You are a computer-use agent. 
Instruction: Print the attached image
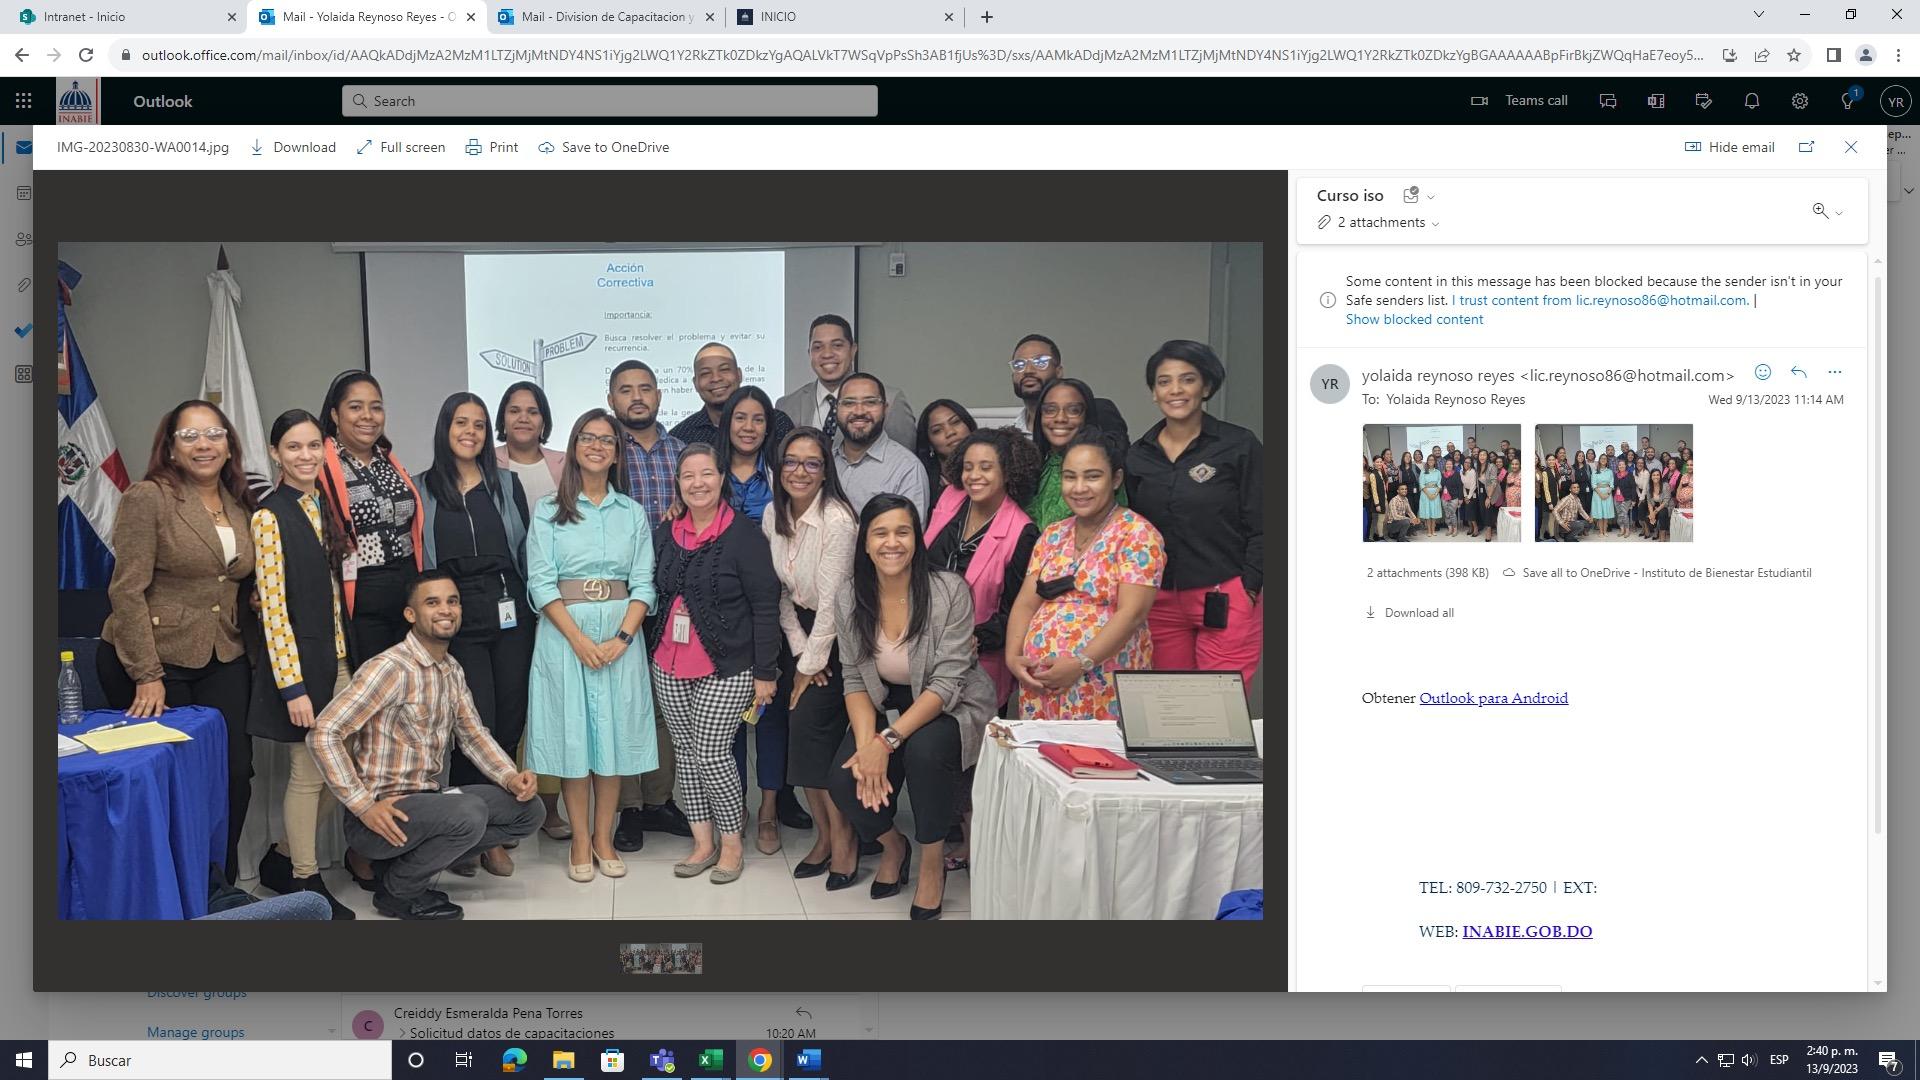[492, 147]
